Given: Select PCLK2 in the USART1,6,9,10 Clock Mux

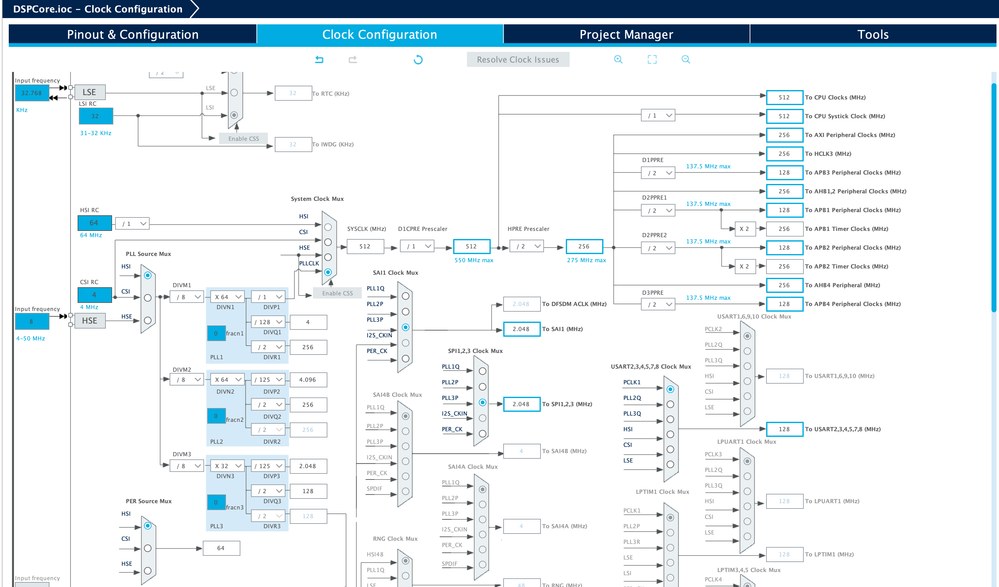Looking at the screenshot, I should pyautogui.click(x=747, y=335).
